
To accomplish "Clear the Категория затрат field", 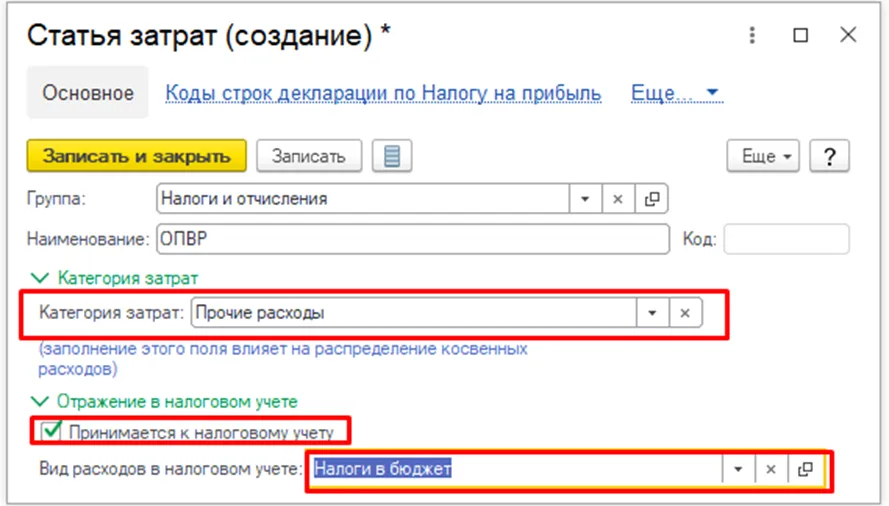I will 685,313.
